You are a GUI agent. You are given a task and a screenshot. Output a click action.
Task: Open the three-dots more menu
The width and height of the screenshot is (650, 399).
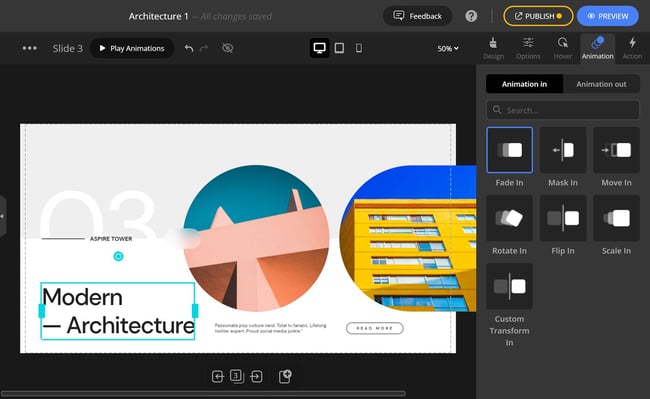(29, 48)
